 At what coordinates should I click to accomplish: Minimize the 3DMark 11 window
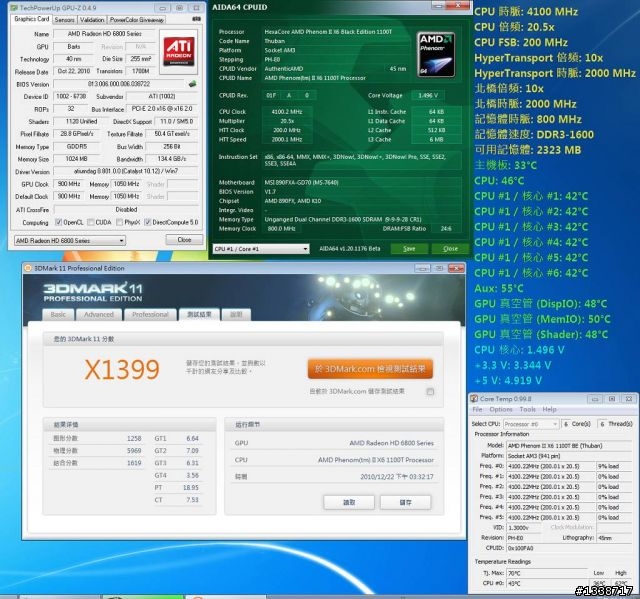(422, 268)
